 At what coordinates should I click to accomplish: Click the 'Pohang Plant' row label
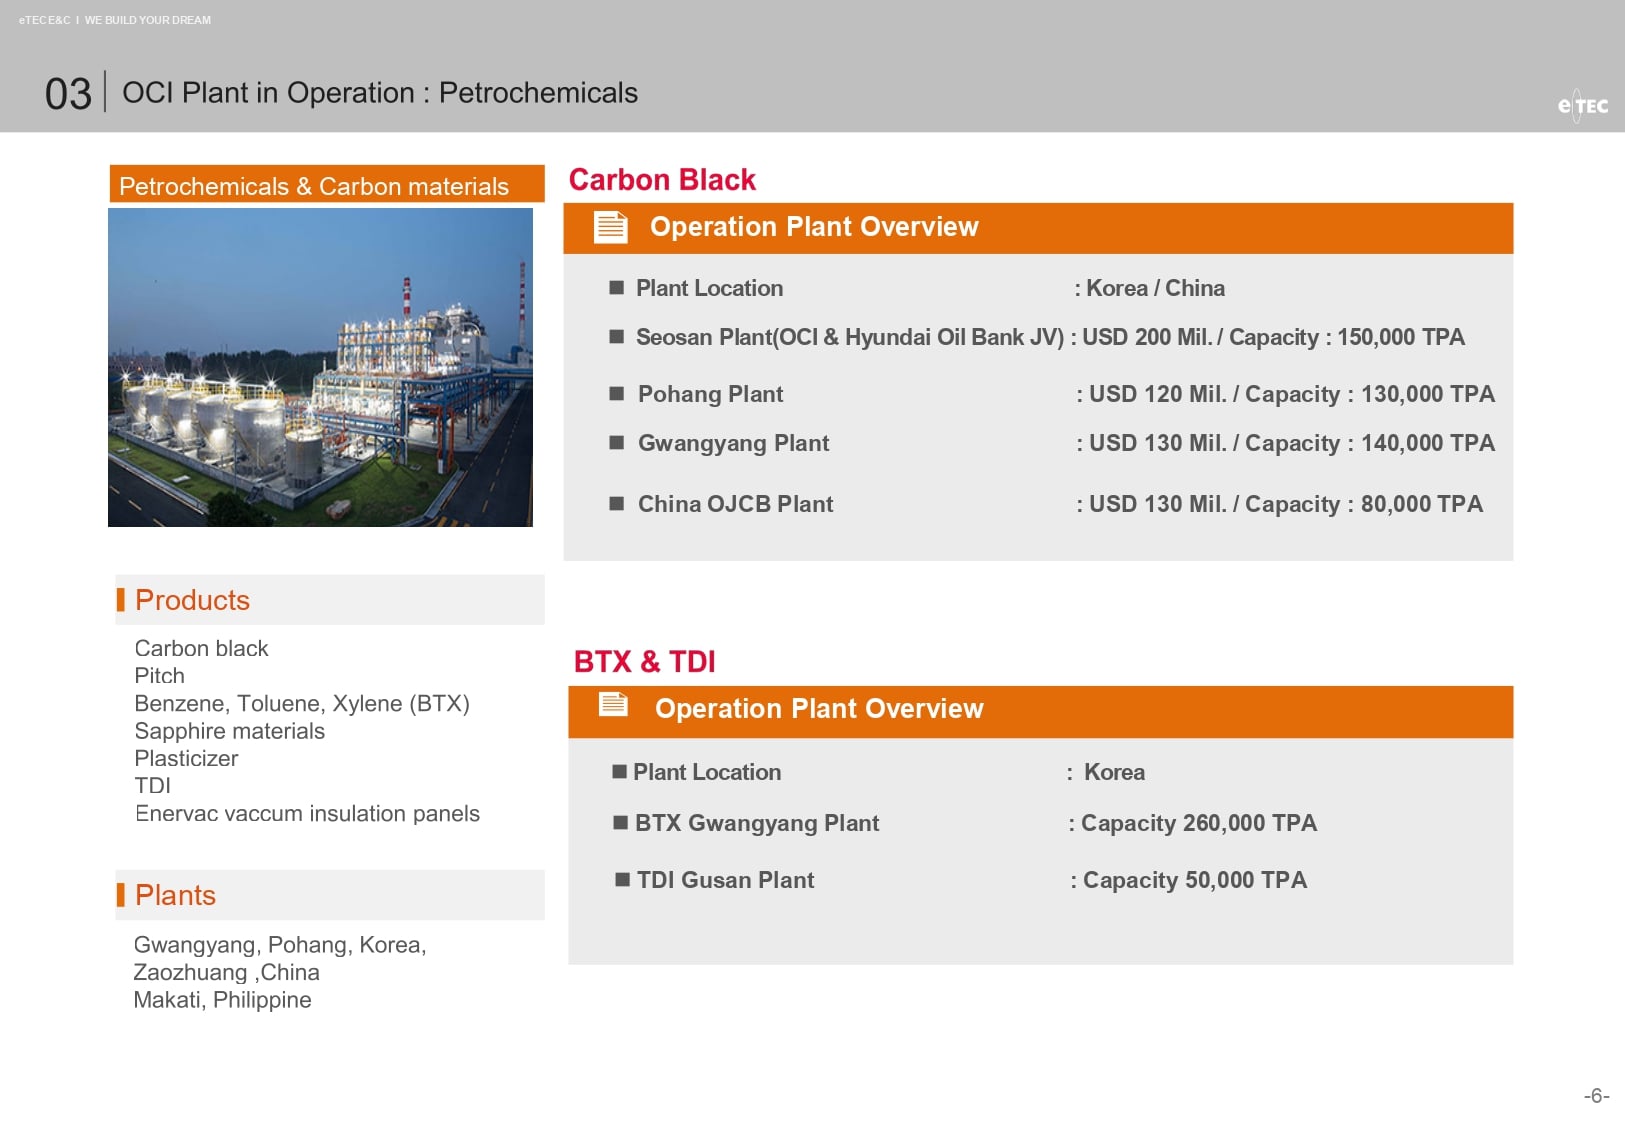coord(710,394)
